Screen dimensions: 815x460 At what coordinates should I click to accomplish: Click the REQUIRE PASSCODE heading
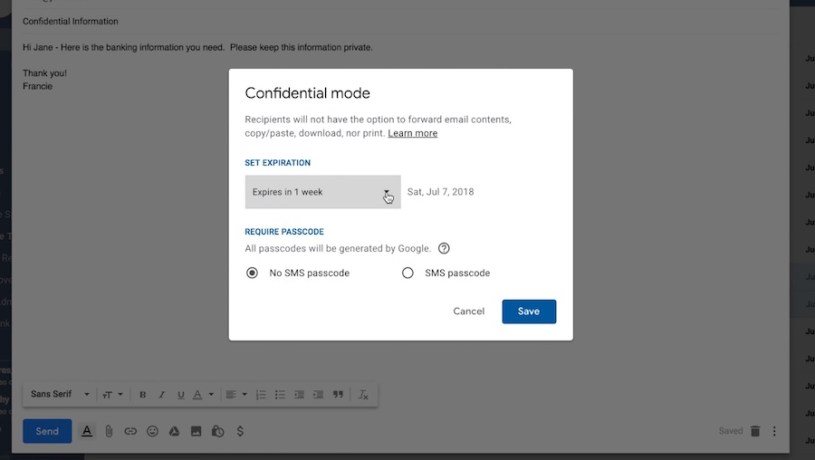coord(284,232)
